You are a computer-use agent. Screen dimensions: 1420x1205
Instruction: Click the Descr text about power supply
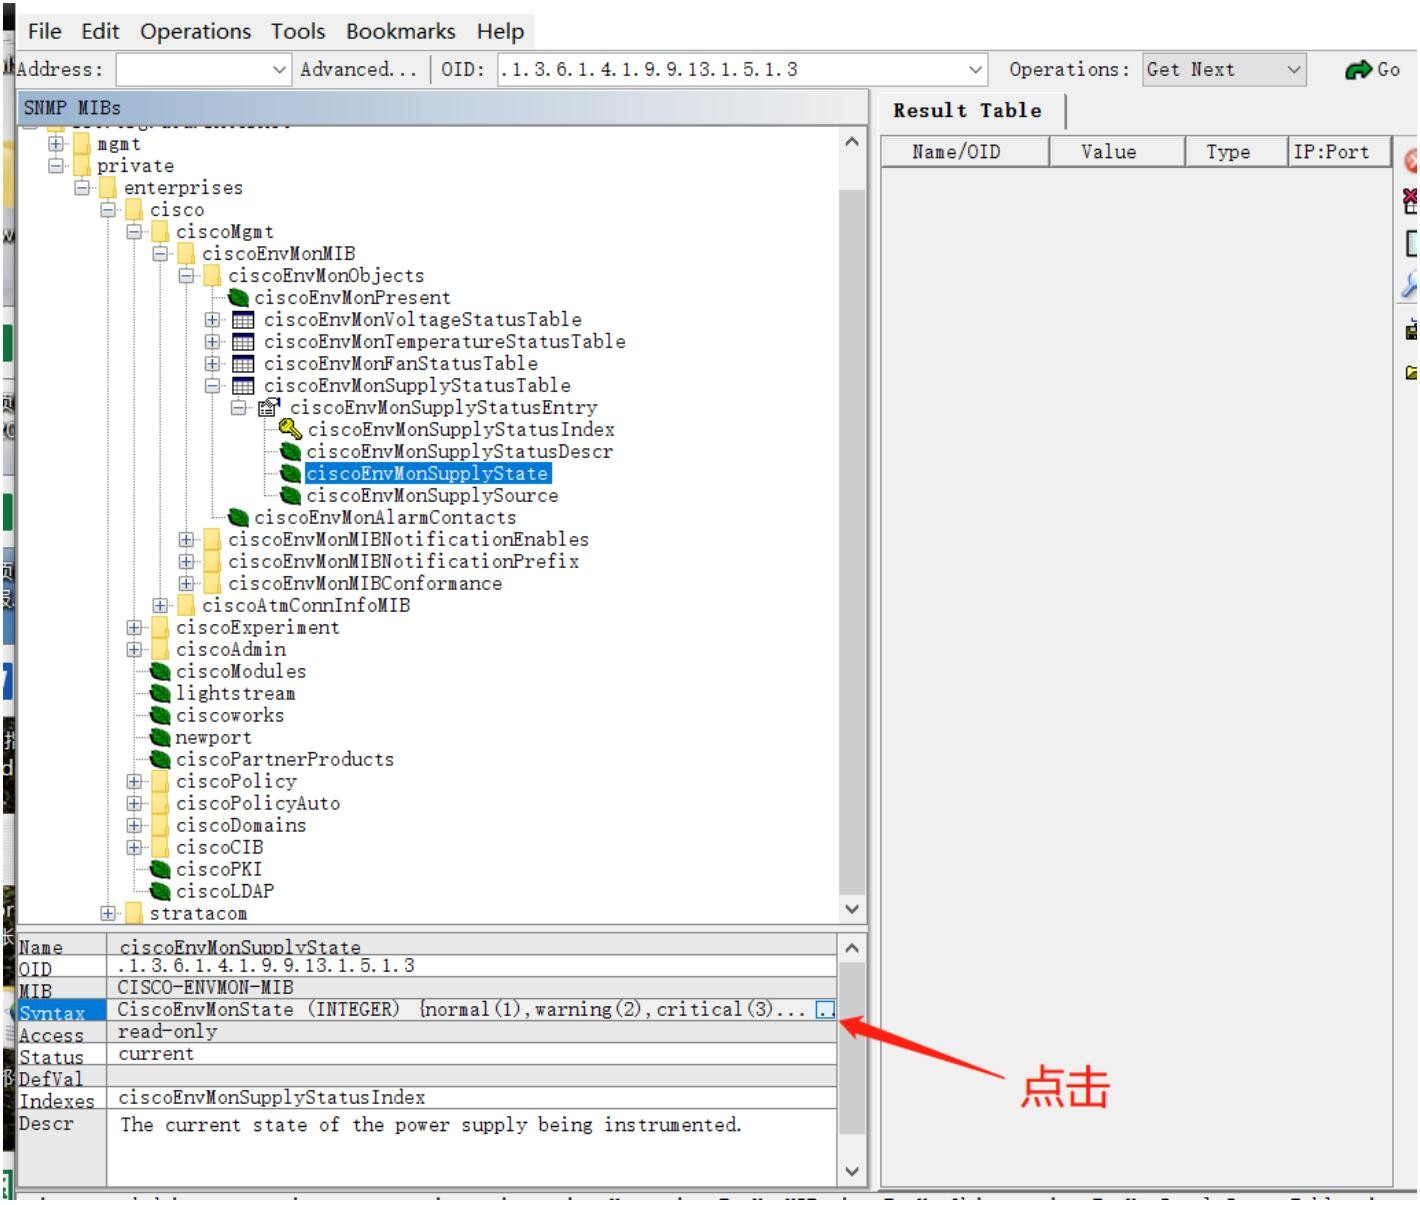431,1126
